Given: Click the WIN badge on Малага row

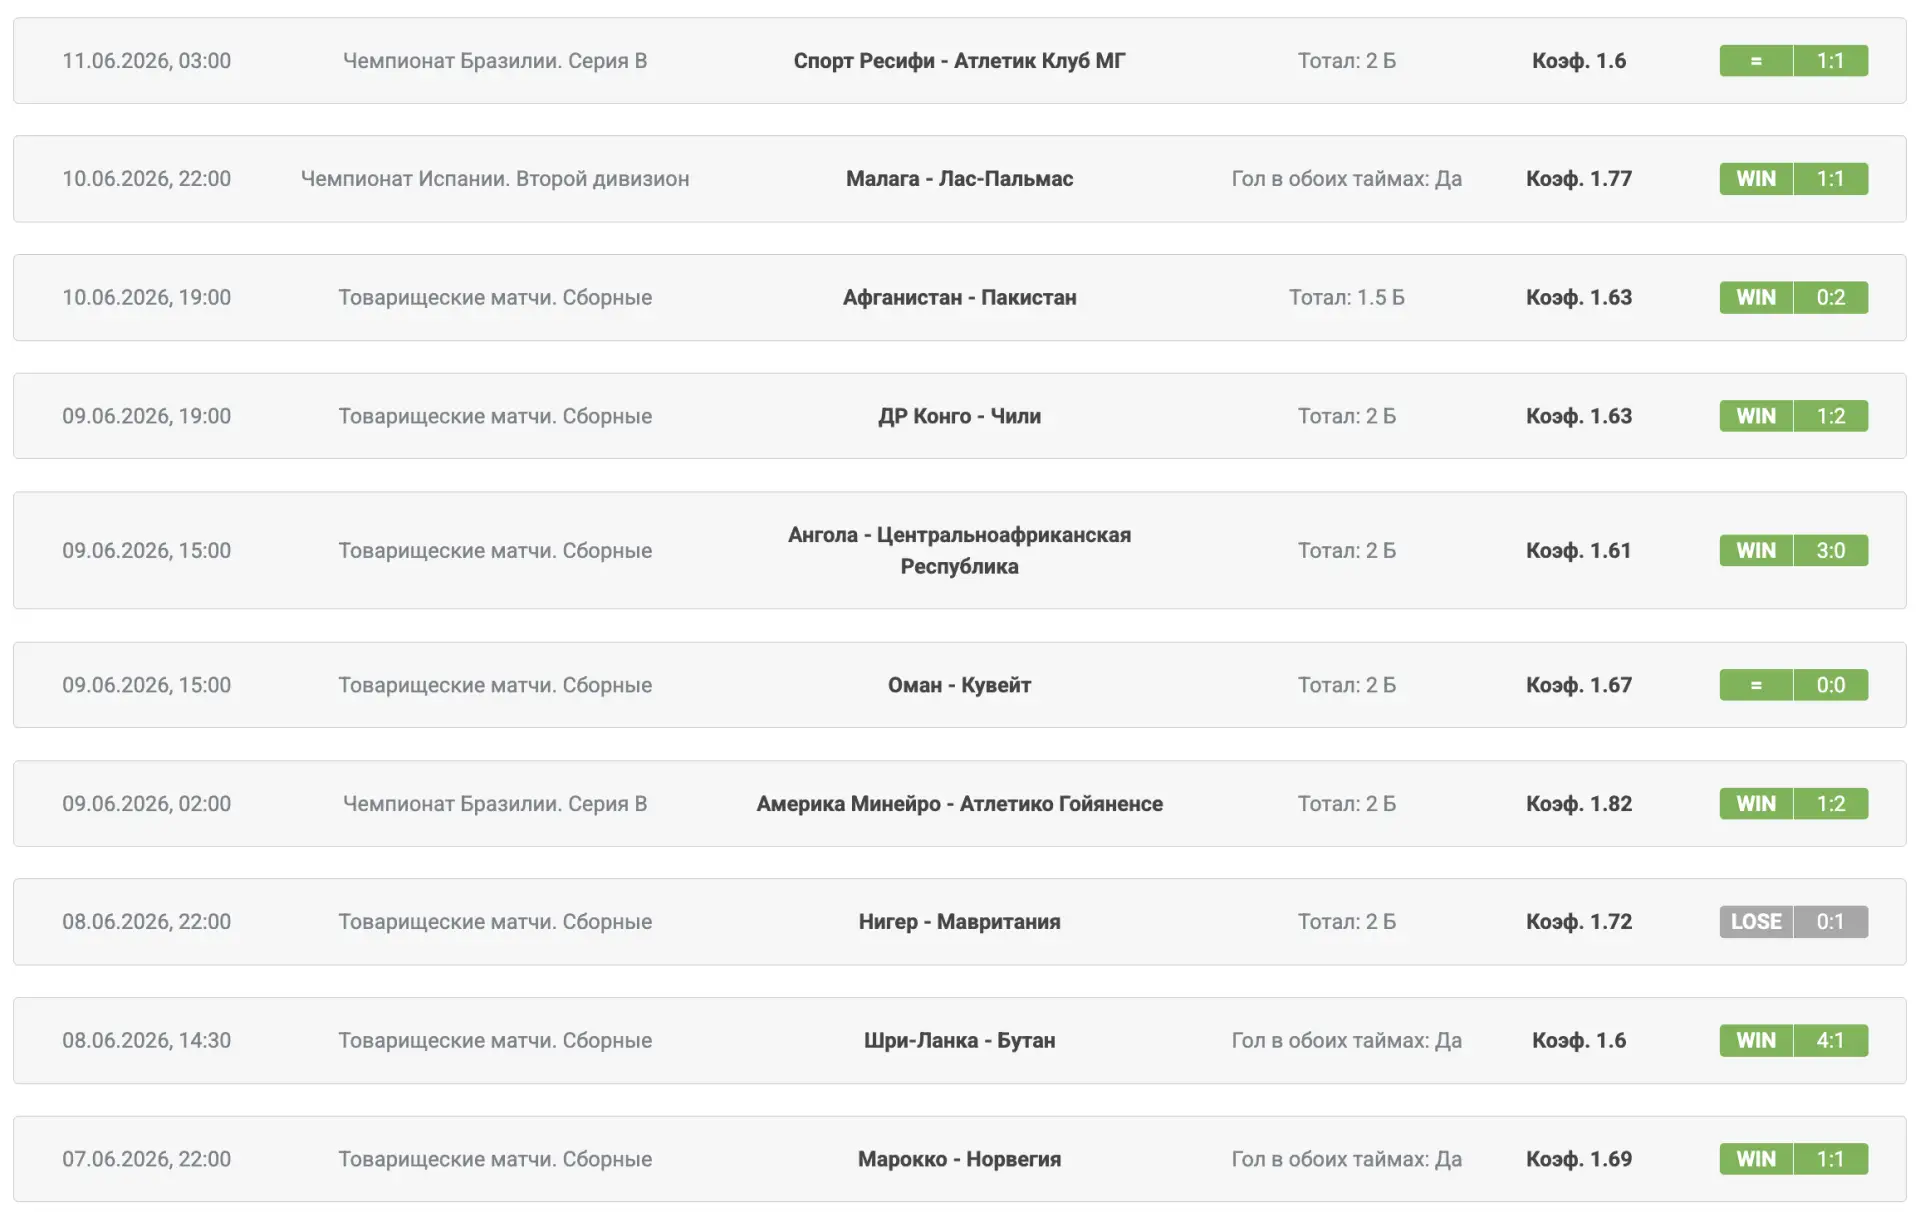Looking at the screenshot, I should pos(1756,179).
